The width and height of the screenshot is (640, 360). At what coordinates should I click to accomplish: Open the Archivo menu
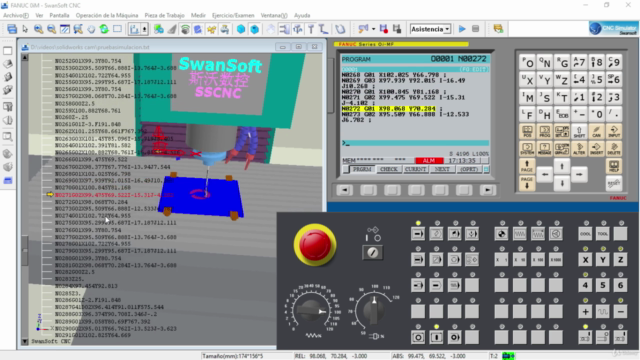16,15
